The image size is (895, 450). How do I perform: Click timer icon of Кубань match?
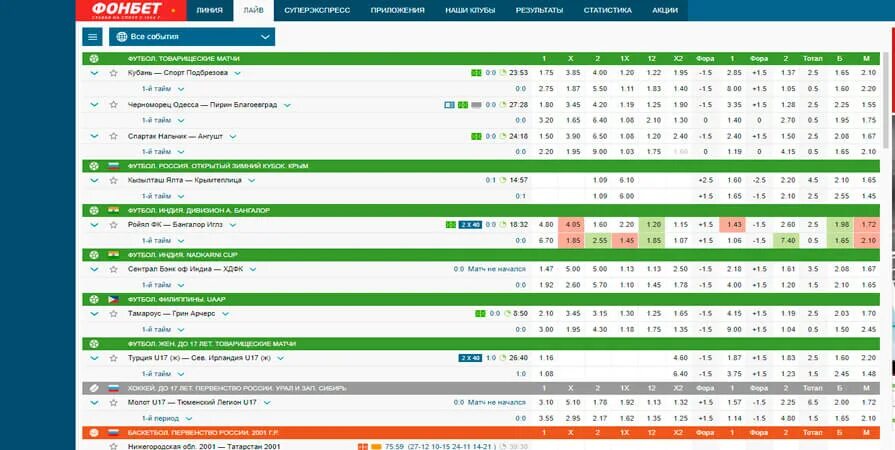tap(502, 73)
